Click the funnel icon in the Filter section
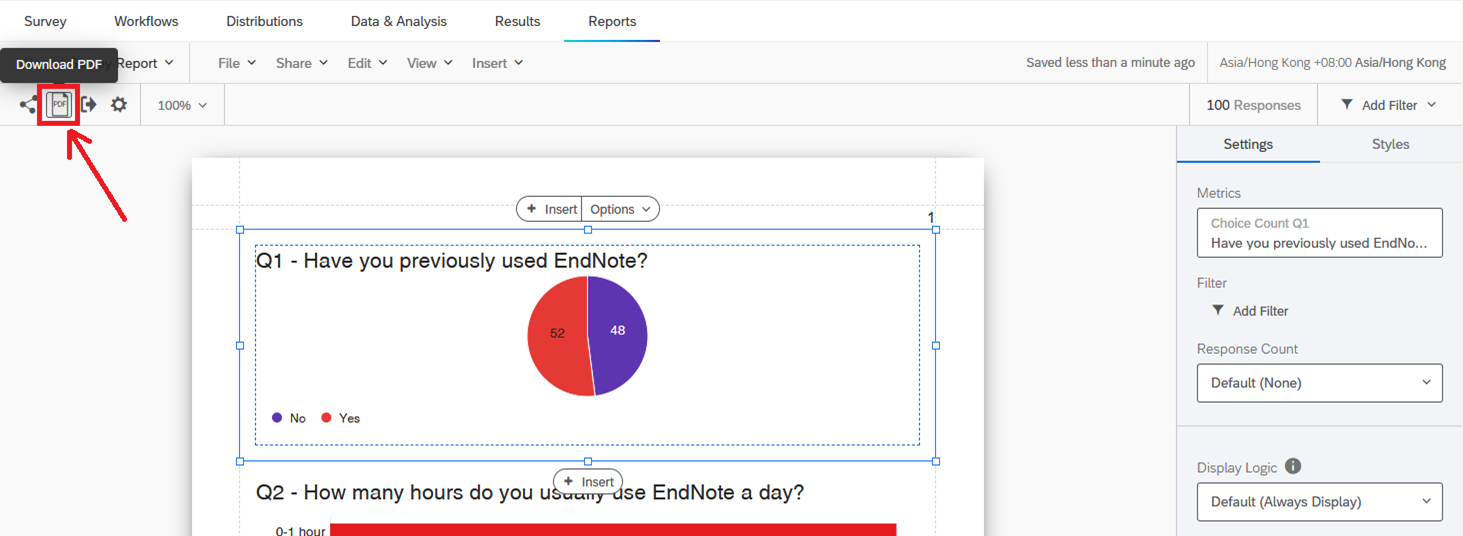1463x536 pixels. coord(1218,311)
